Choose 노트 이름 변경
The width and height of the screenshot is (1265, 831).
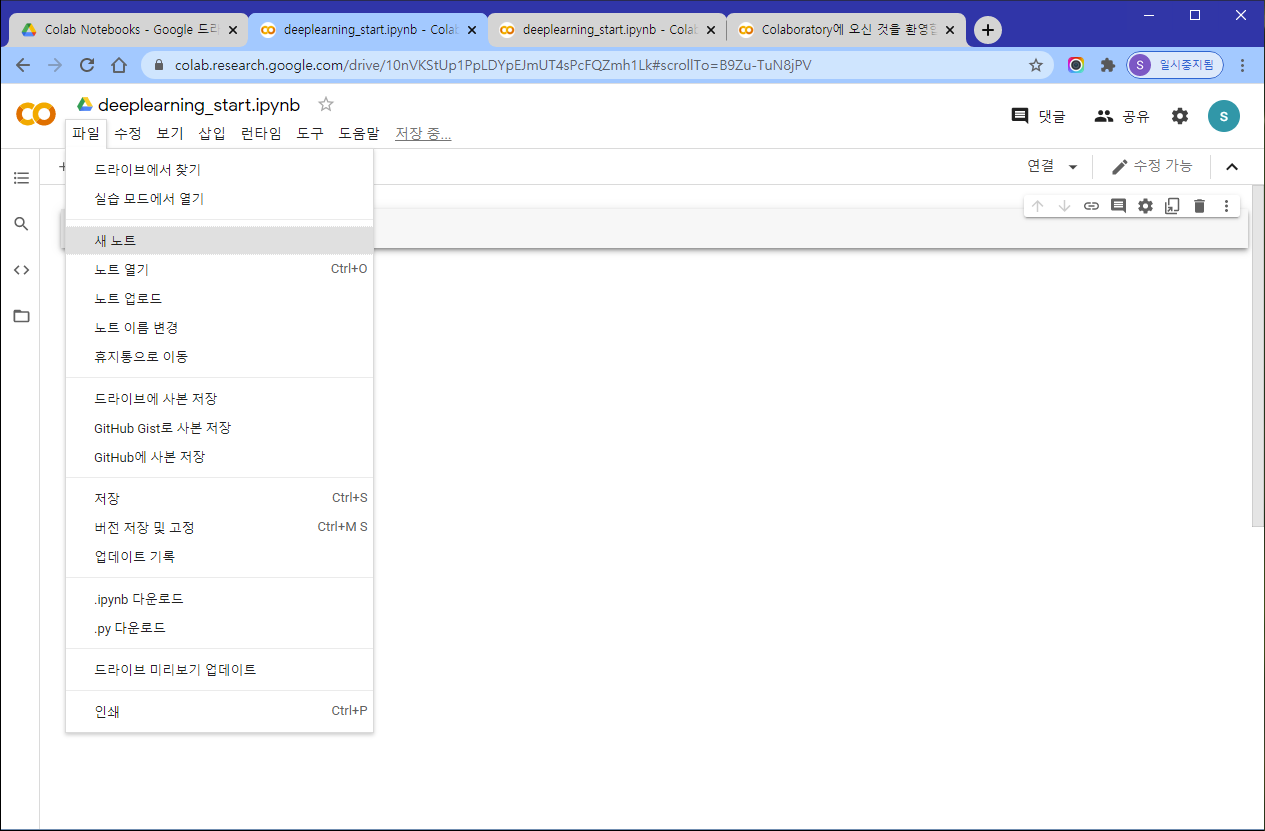click(x=219, y=327)
